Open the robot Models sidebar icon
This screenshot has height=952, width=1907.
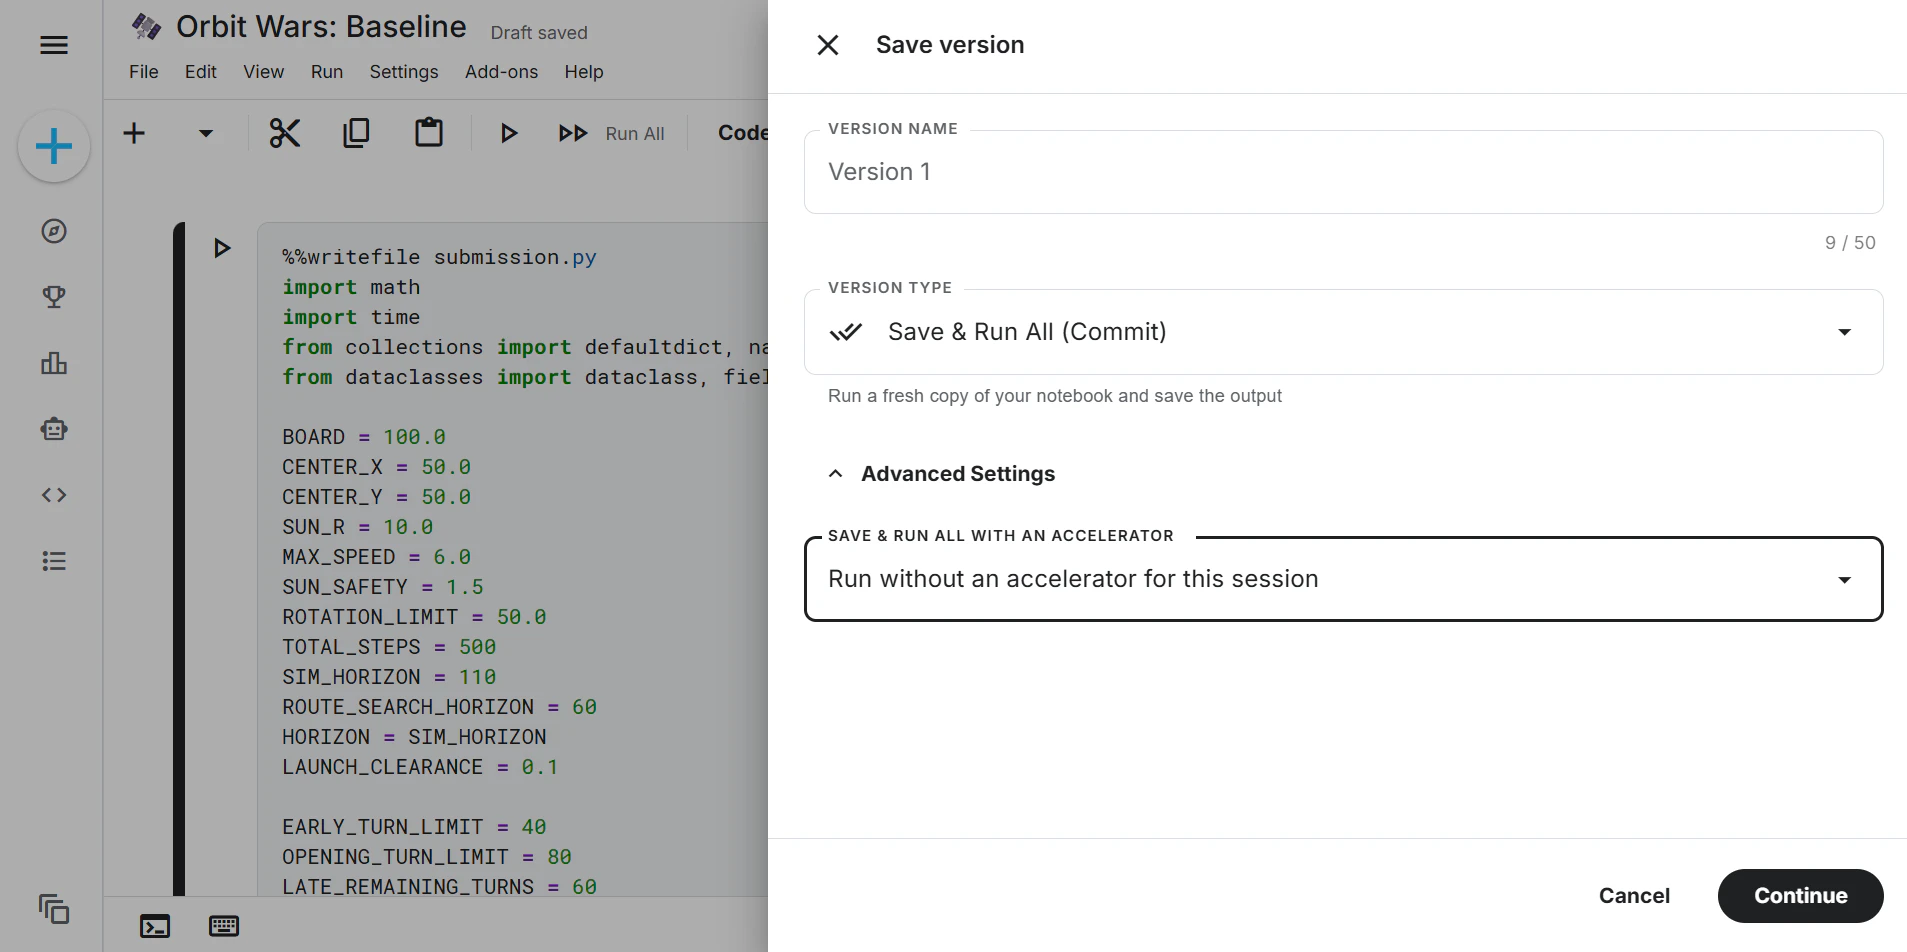pyautogui.click(x=54, y=429)
